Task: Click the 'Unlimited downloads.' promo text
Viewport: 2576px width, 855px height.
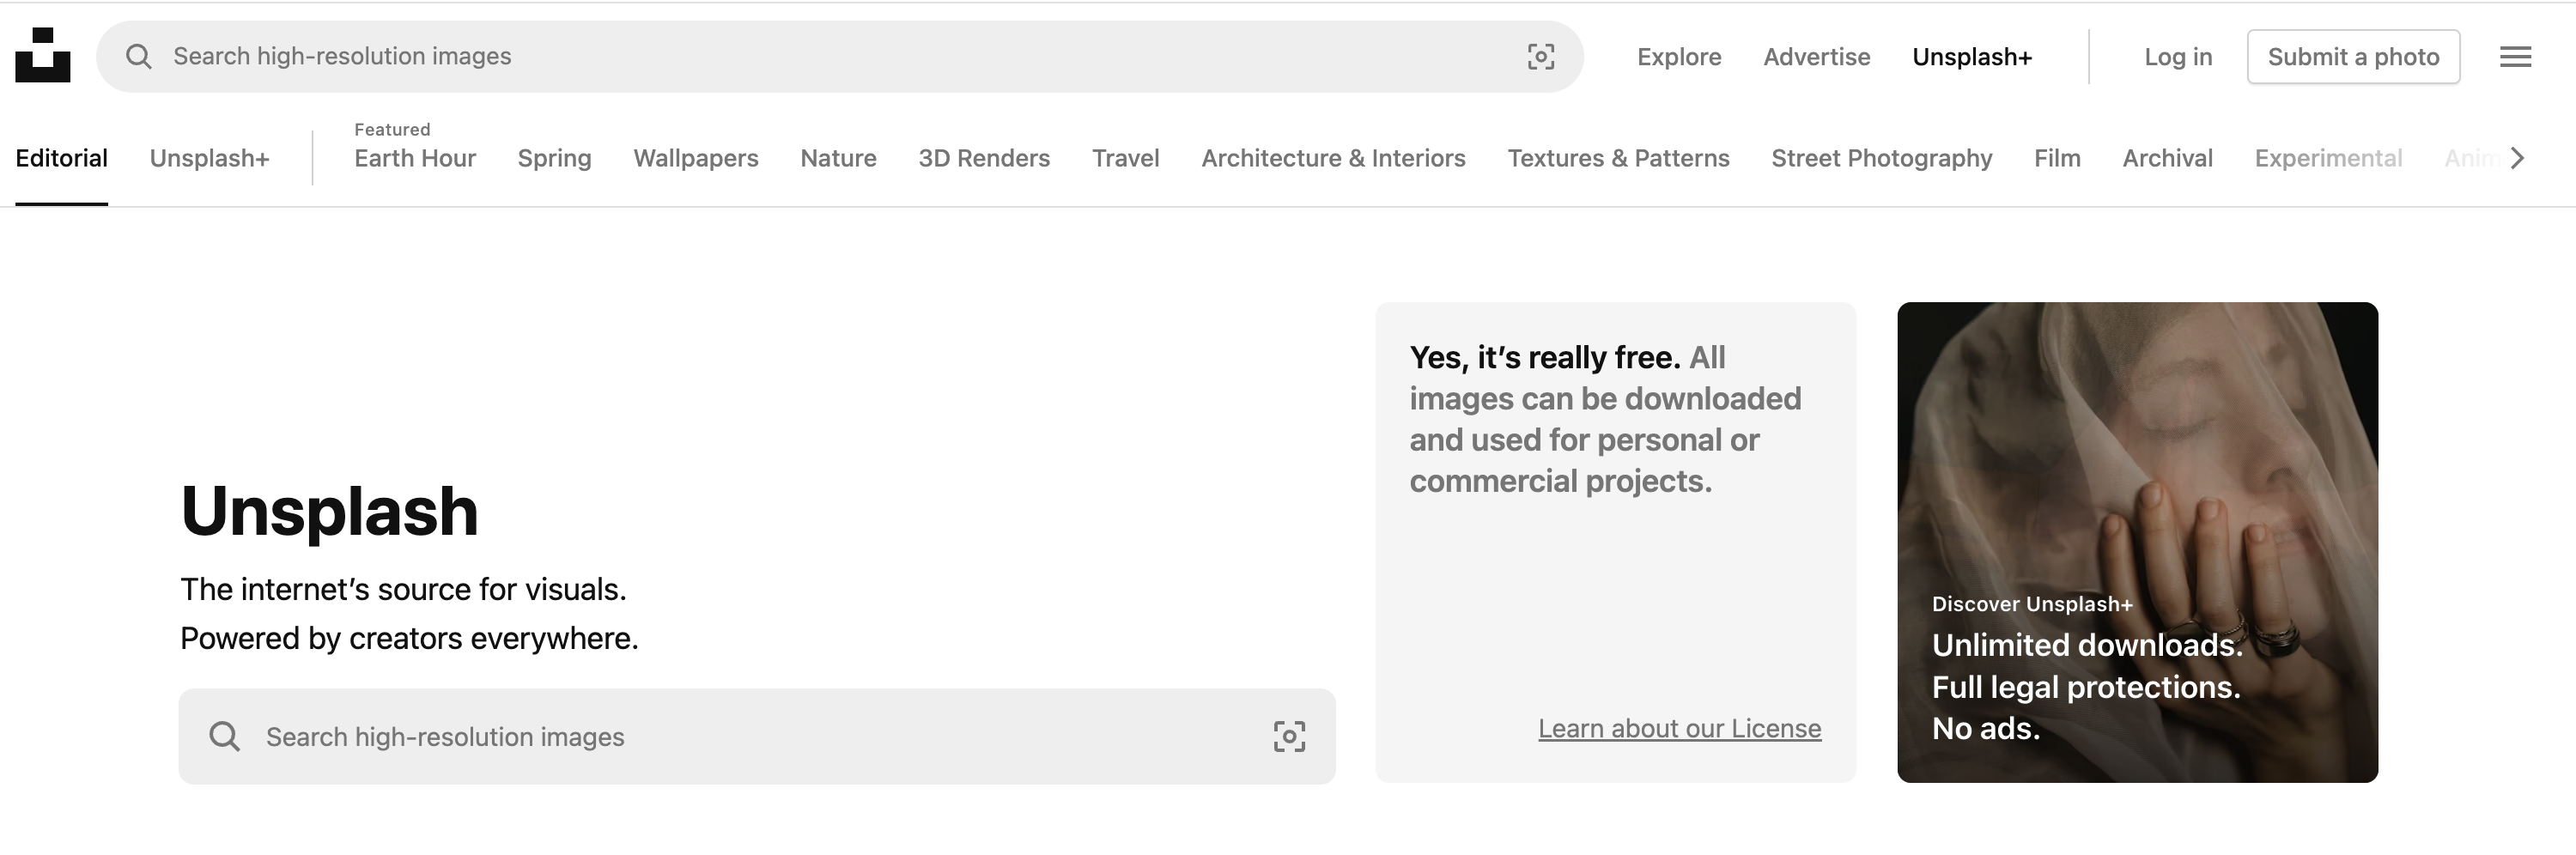Action: pos(2087,645)
